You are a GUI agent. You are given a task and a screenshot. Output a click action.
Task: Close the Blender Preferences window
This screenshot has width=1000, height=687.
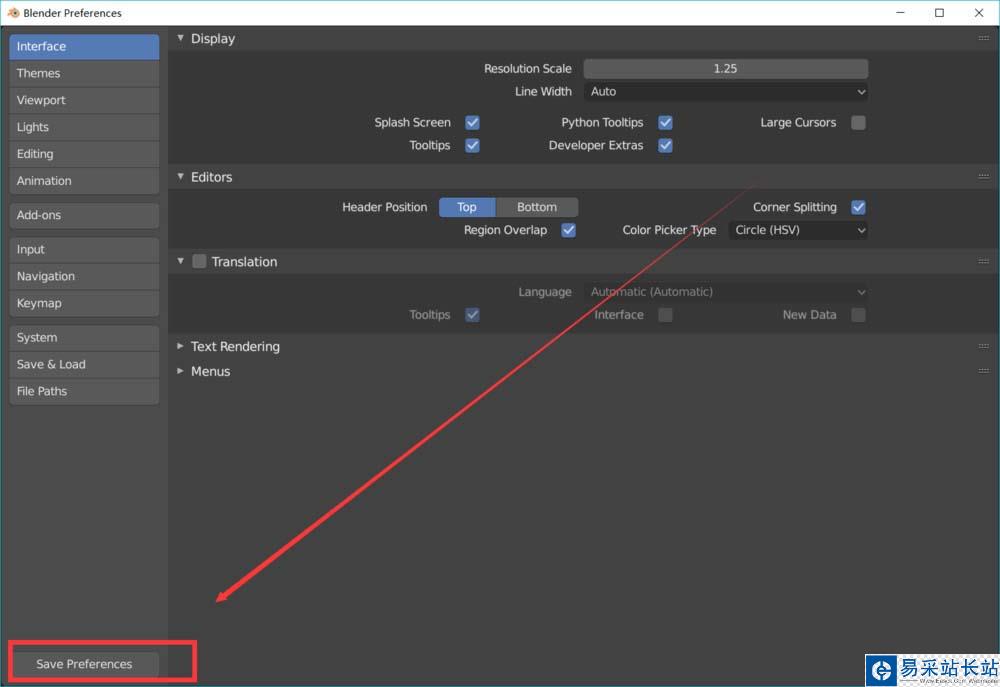(979, 13)
